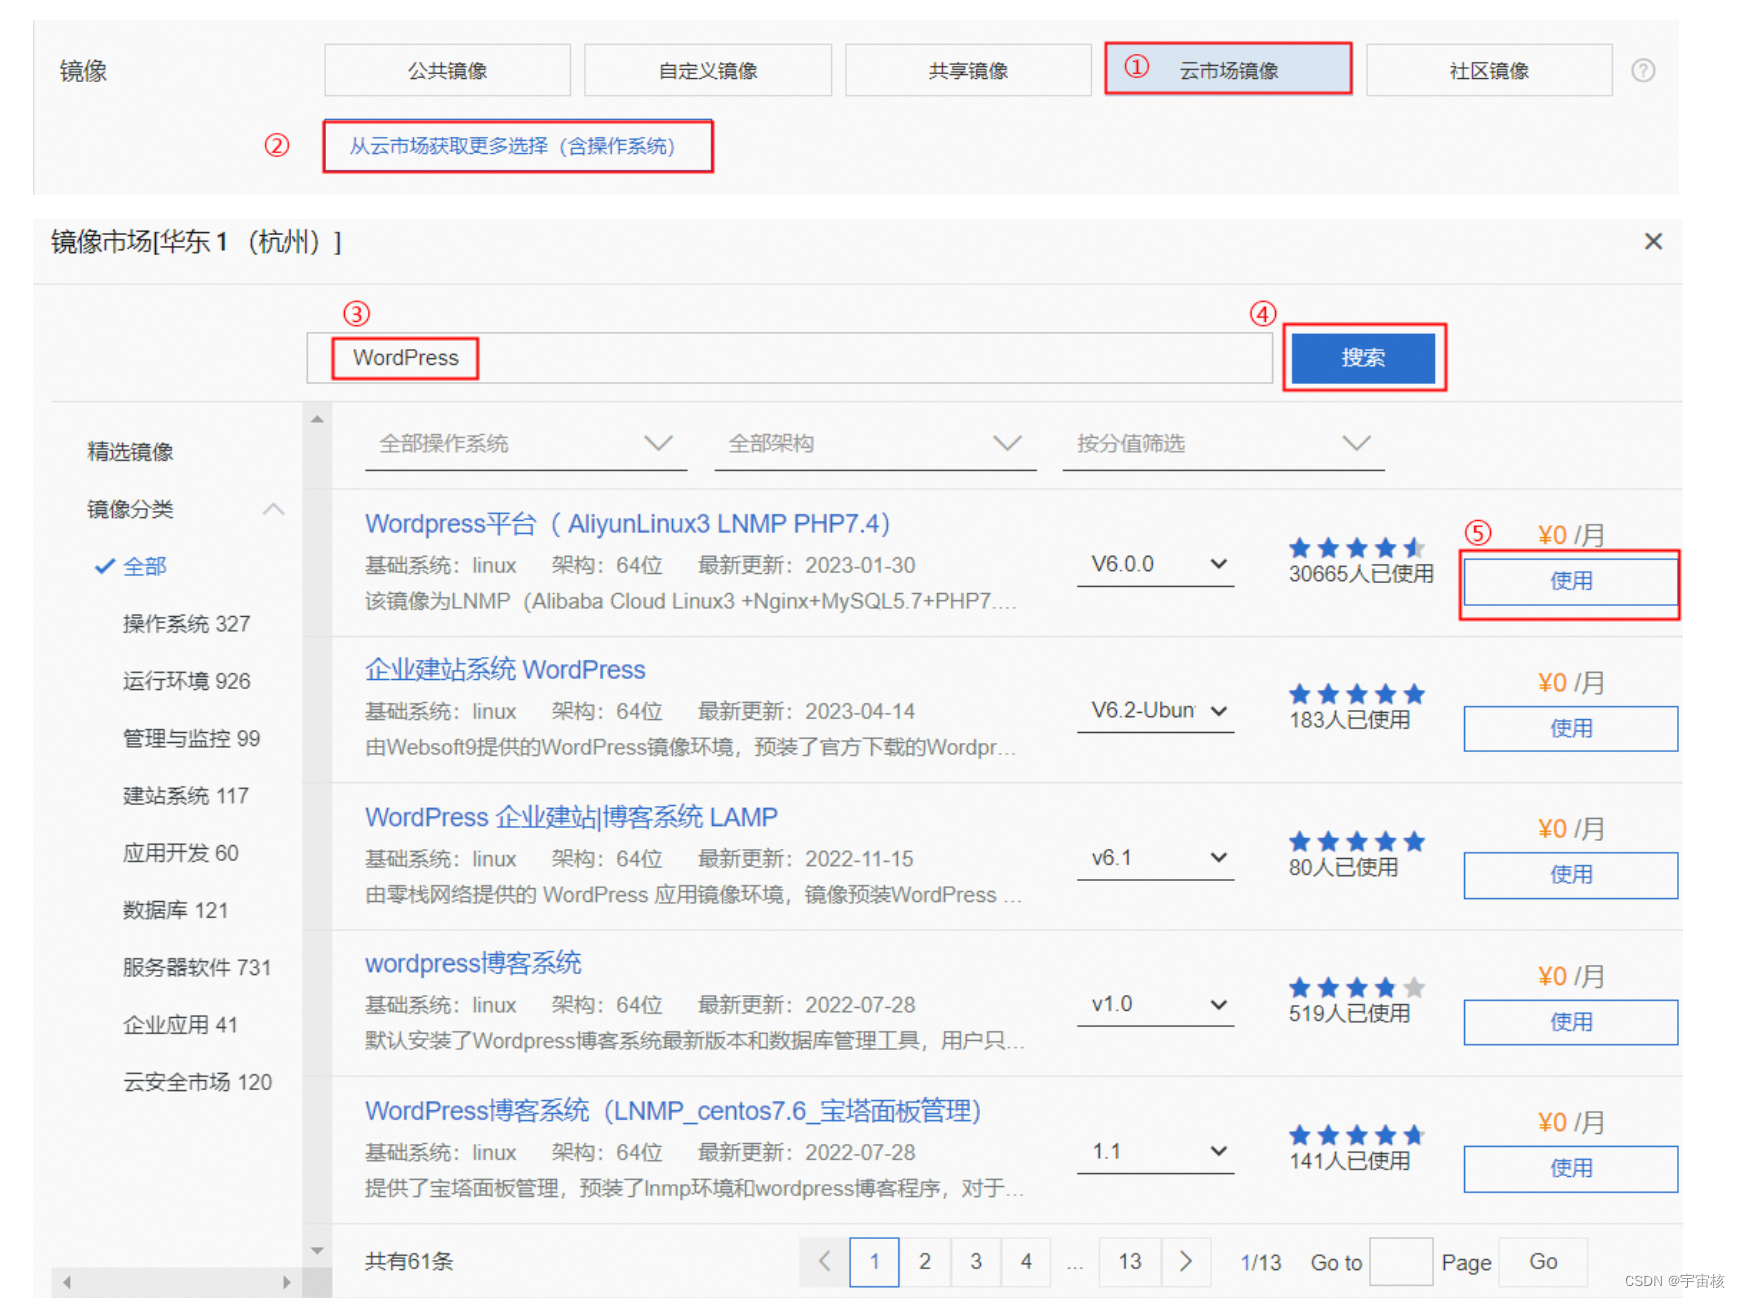Select 操作系统 327 category
1740x1298 pixels.
pos(186,624)
